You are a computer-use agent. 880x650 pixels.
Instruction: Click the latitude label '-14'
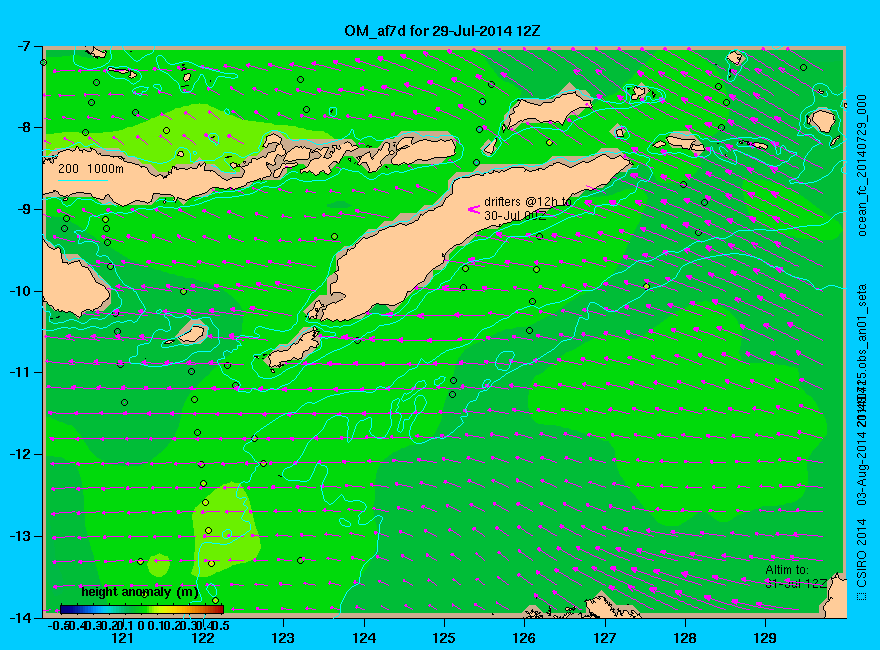(x=19, y=617)
